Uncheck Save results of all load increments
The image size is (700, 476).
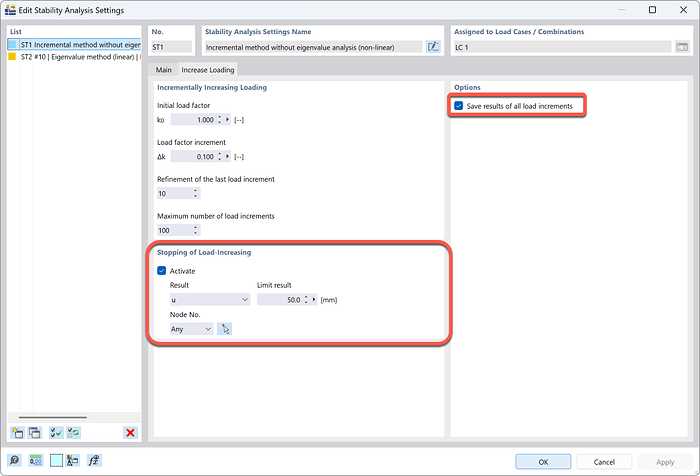pos(459,105)
